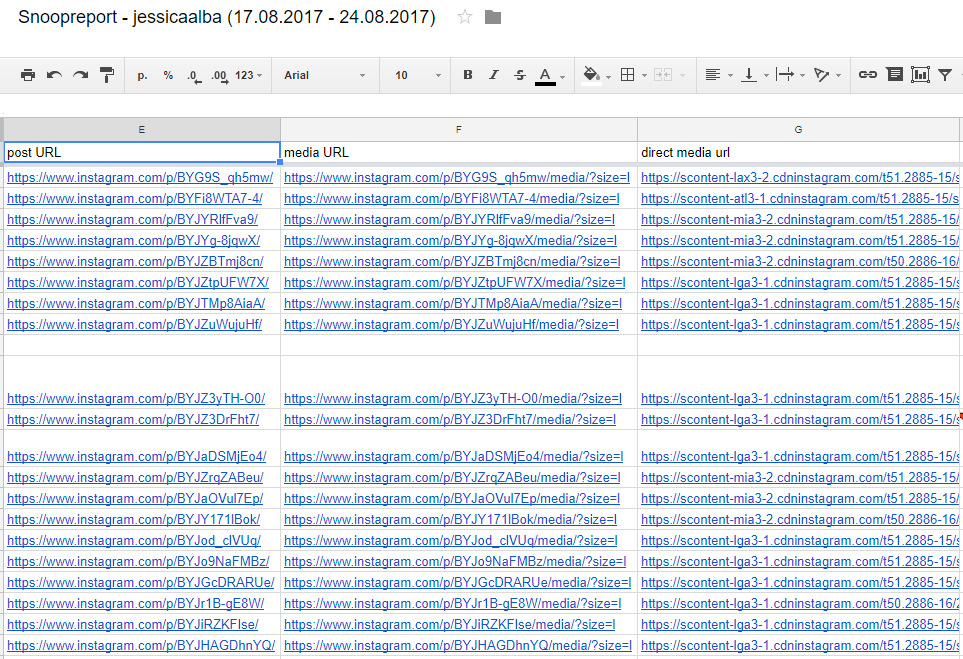Open the Arial font dropdown
Image resolution: width=963 pixels, height=659 pixels.
(325, 75)
